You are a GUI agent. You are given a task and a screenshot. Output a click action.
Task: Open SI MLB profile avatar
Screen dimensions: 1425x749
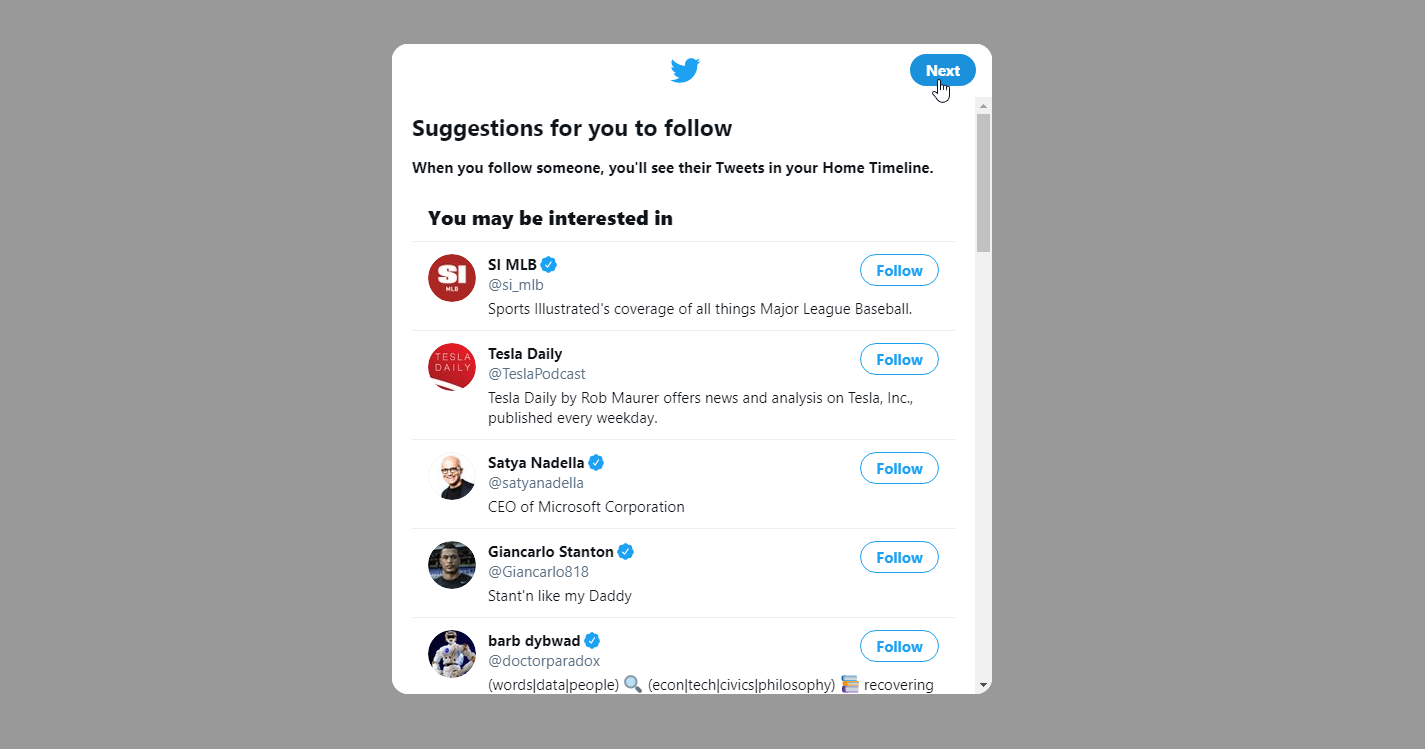pyautogui.click(x=452, y=278)
